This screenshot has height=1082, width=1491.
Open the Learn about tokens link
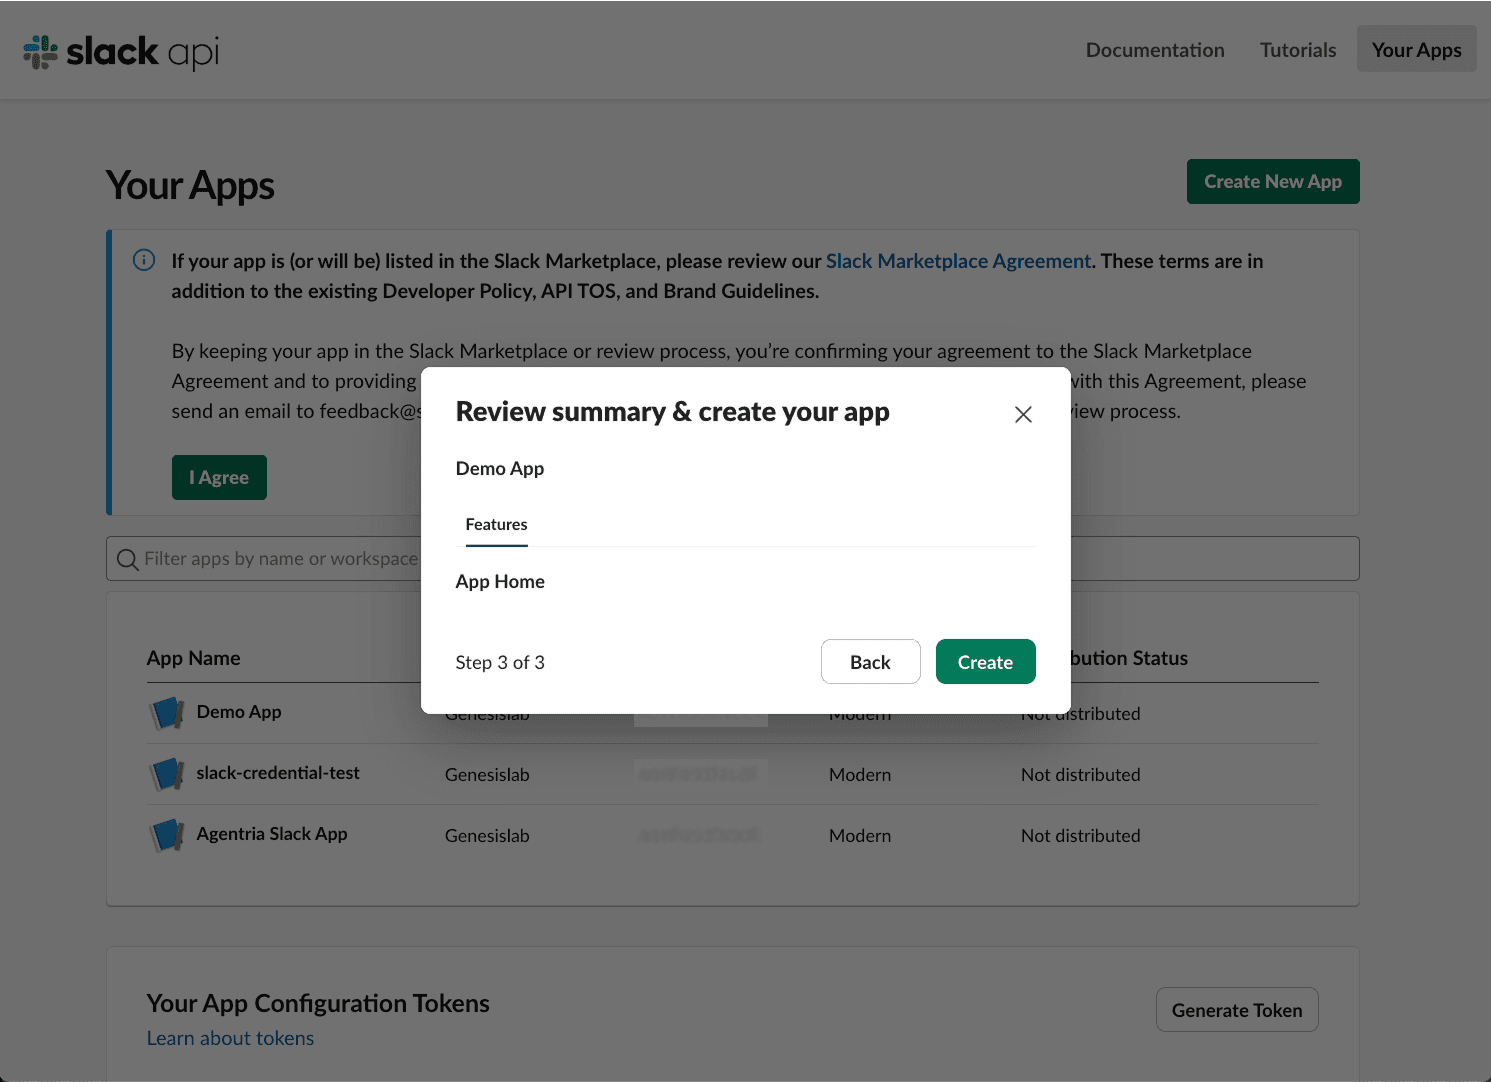coord(230,1038)
